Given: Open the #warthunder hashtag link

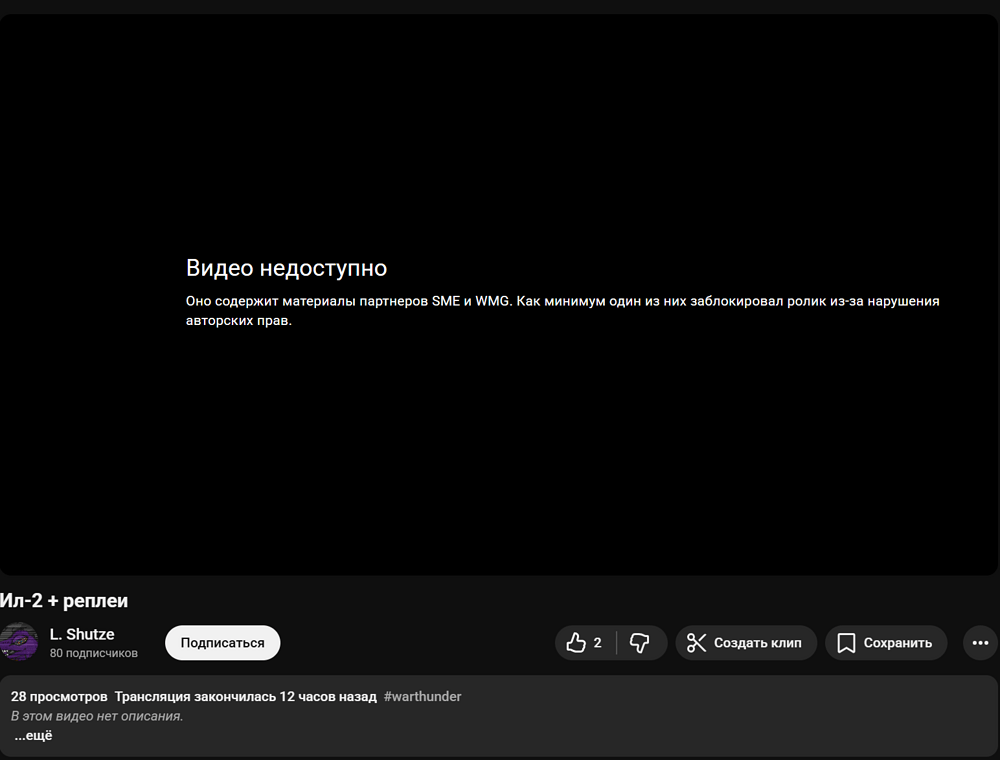Looking at the screenshot, I should pos(422,696).
